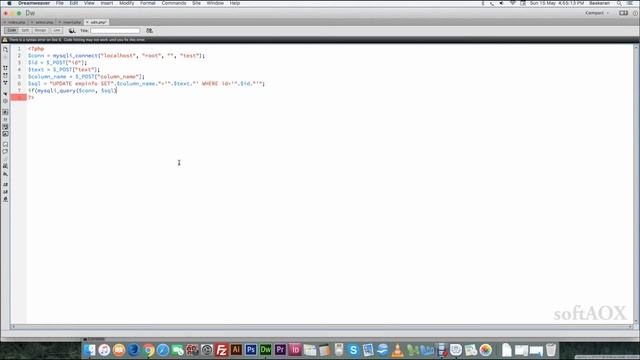
Task: Open the Edit menu
Action: pos(73,3)
